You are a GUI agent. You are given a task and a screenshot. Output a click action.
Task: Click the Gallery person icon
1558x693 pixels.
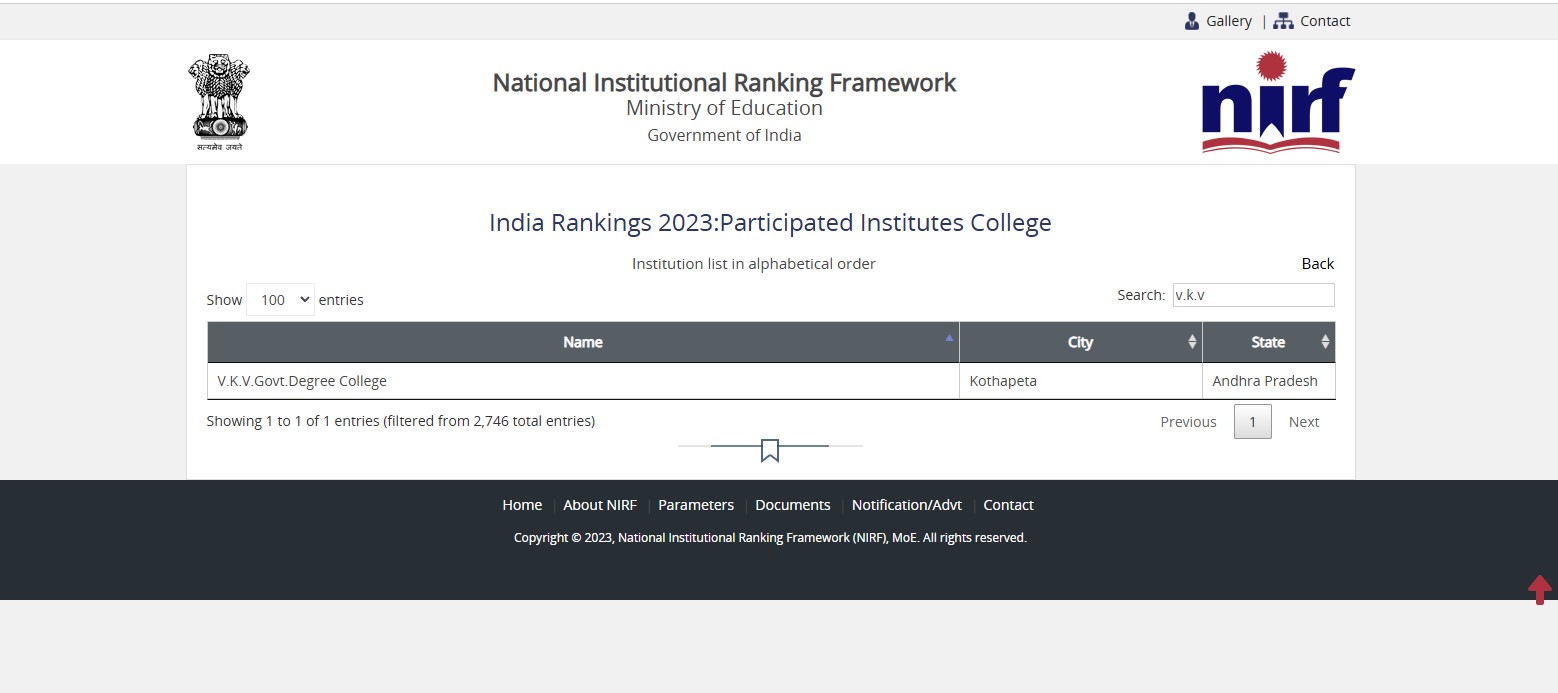click(1192, 21)
